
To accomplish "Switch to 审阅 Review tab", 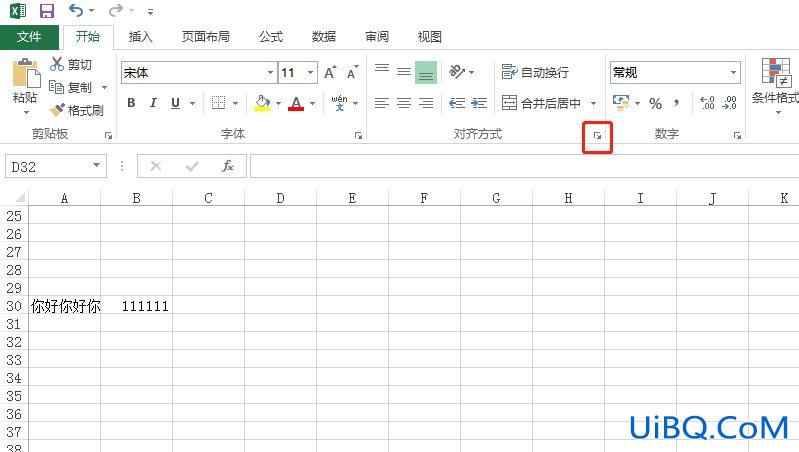I will tap(377, 37).
